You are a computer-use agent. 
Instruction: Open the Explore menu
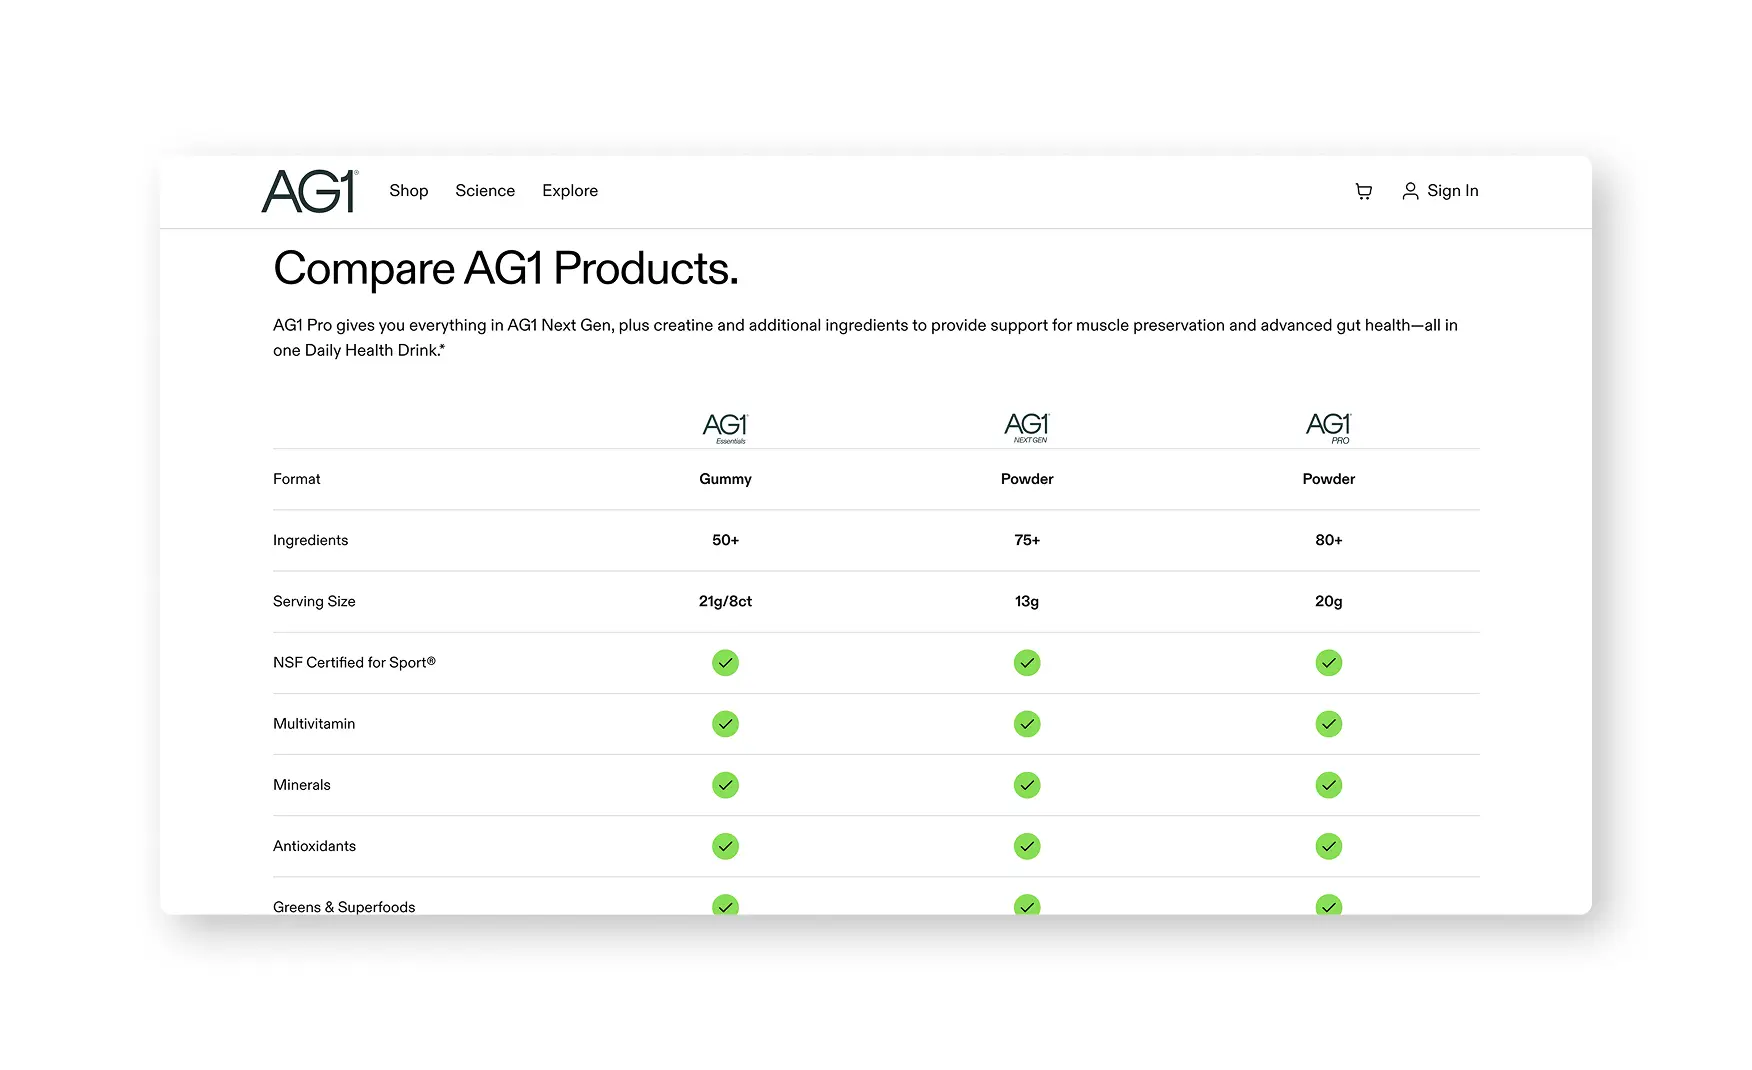tap(570, 191)
